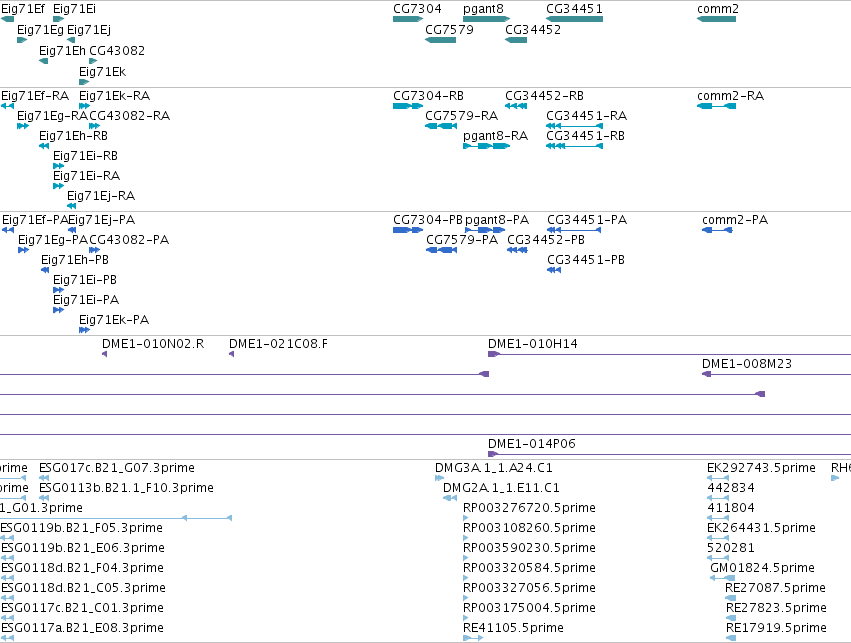
Task: Select the CG7304 gene bar glyph
Action: (x=408, y=19)
